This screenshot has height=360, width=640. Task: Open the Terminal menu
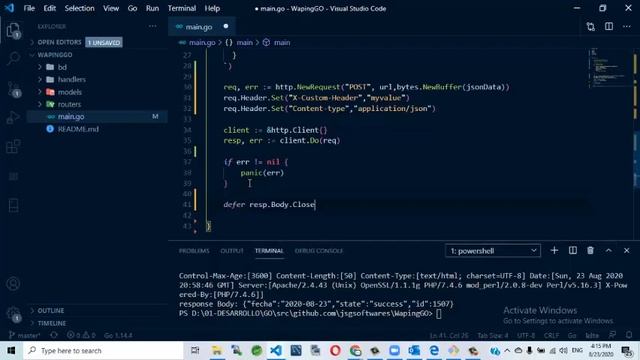pyautogui.click(x=182, y=8)
